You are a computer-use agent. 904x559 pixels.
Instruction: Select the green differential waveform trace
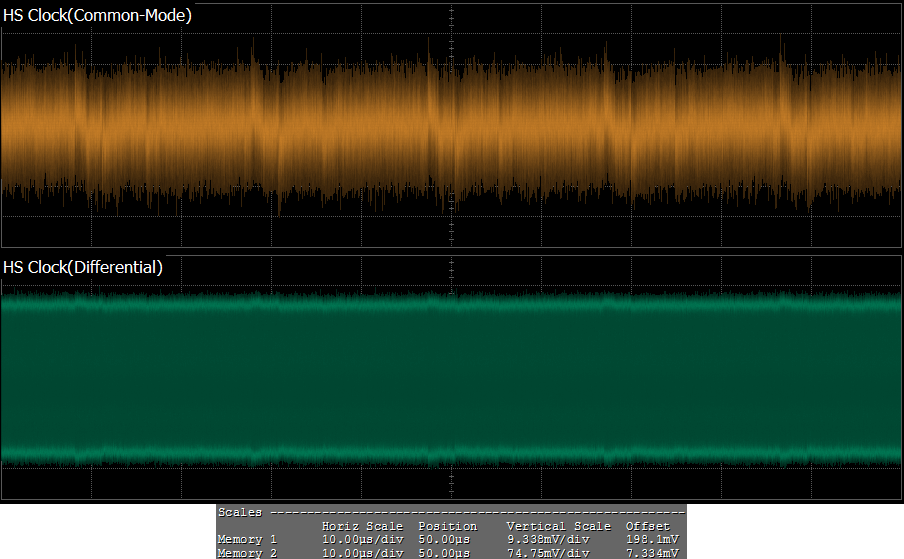[300, 380]
